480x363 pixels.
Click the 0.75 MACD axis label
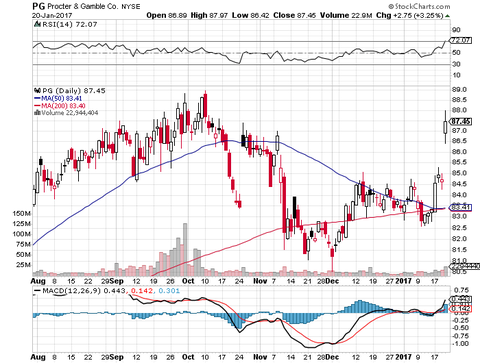(460, 291)
